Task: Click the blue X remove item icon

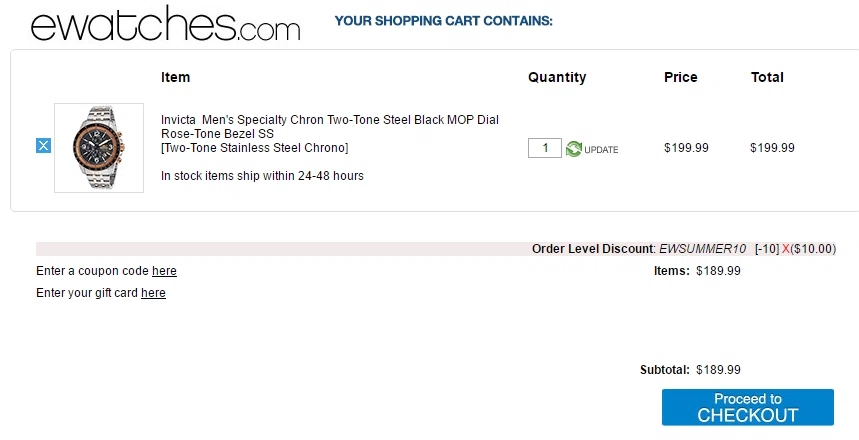Action: [43, 146]
